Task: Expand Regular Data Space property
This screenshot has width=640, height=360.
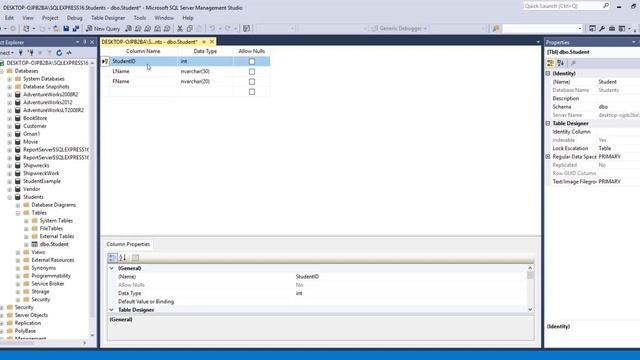Action: click(x=548, y=157)
